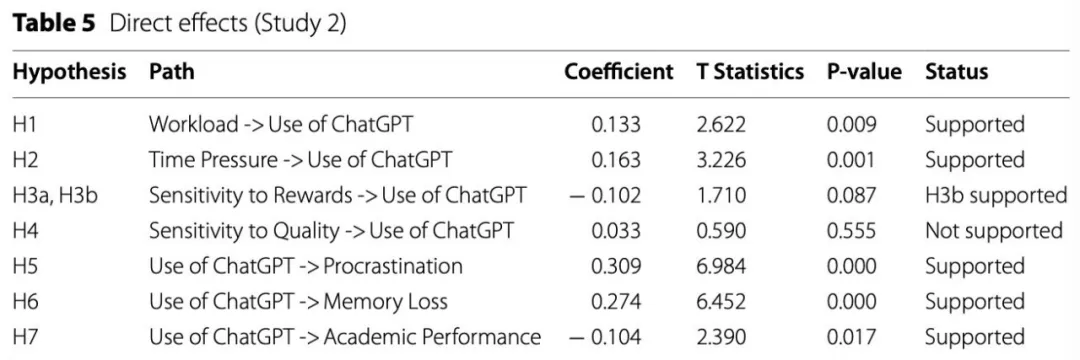Click the P-value column header
Image resolution: width=1080 pixels, height=360 pixels.
864,72
